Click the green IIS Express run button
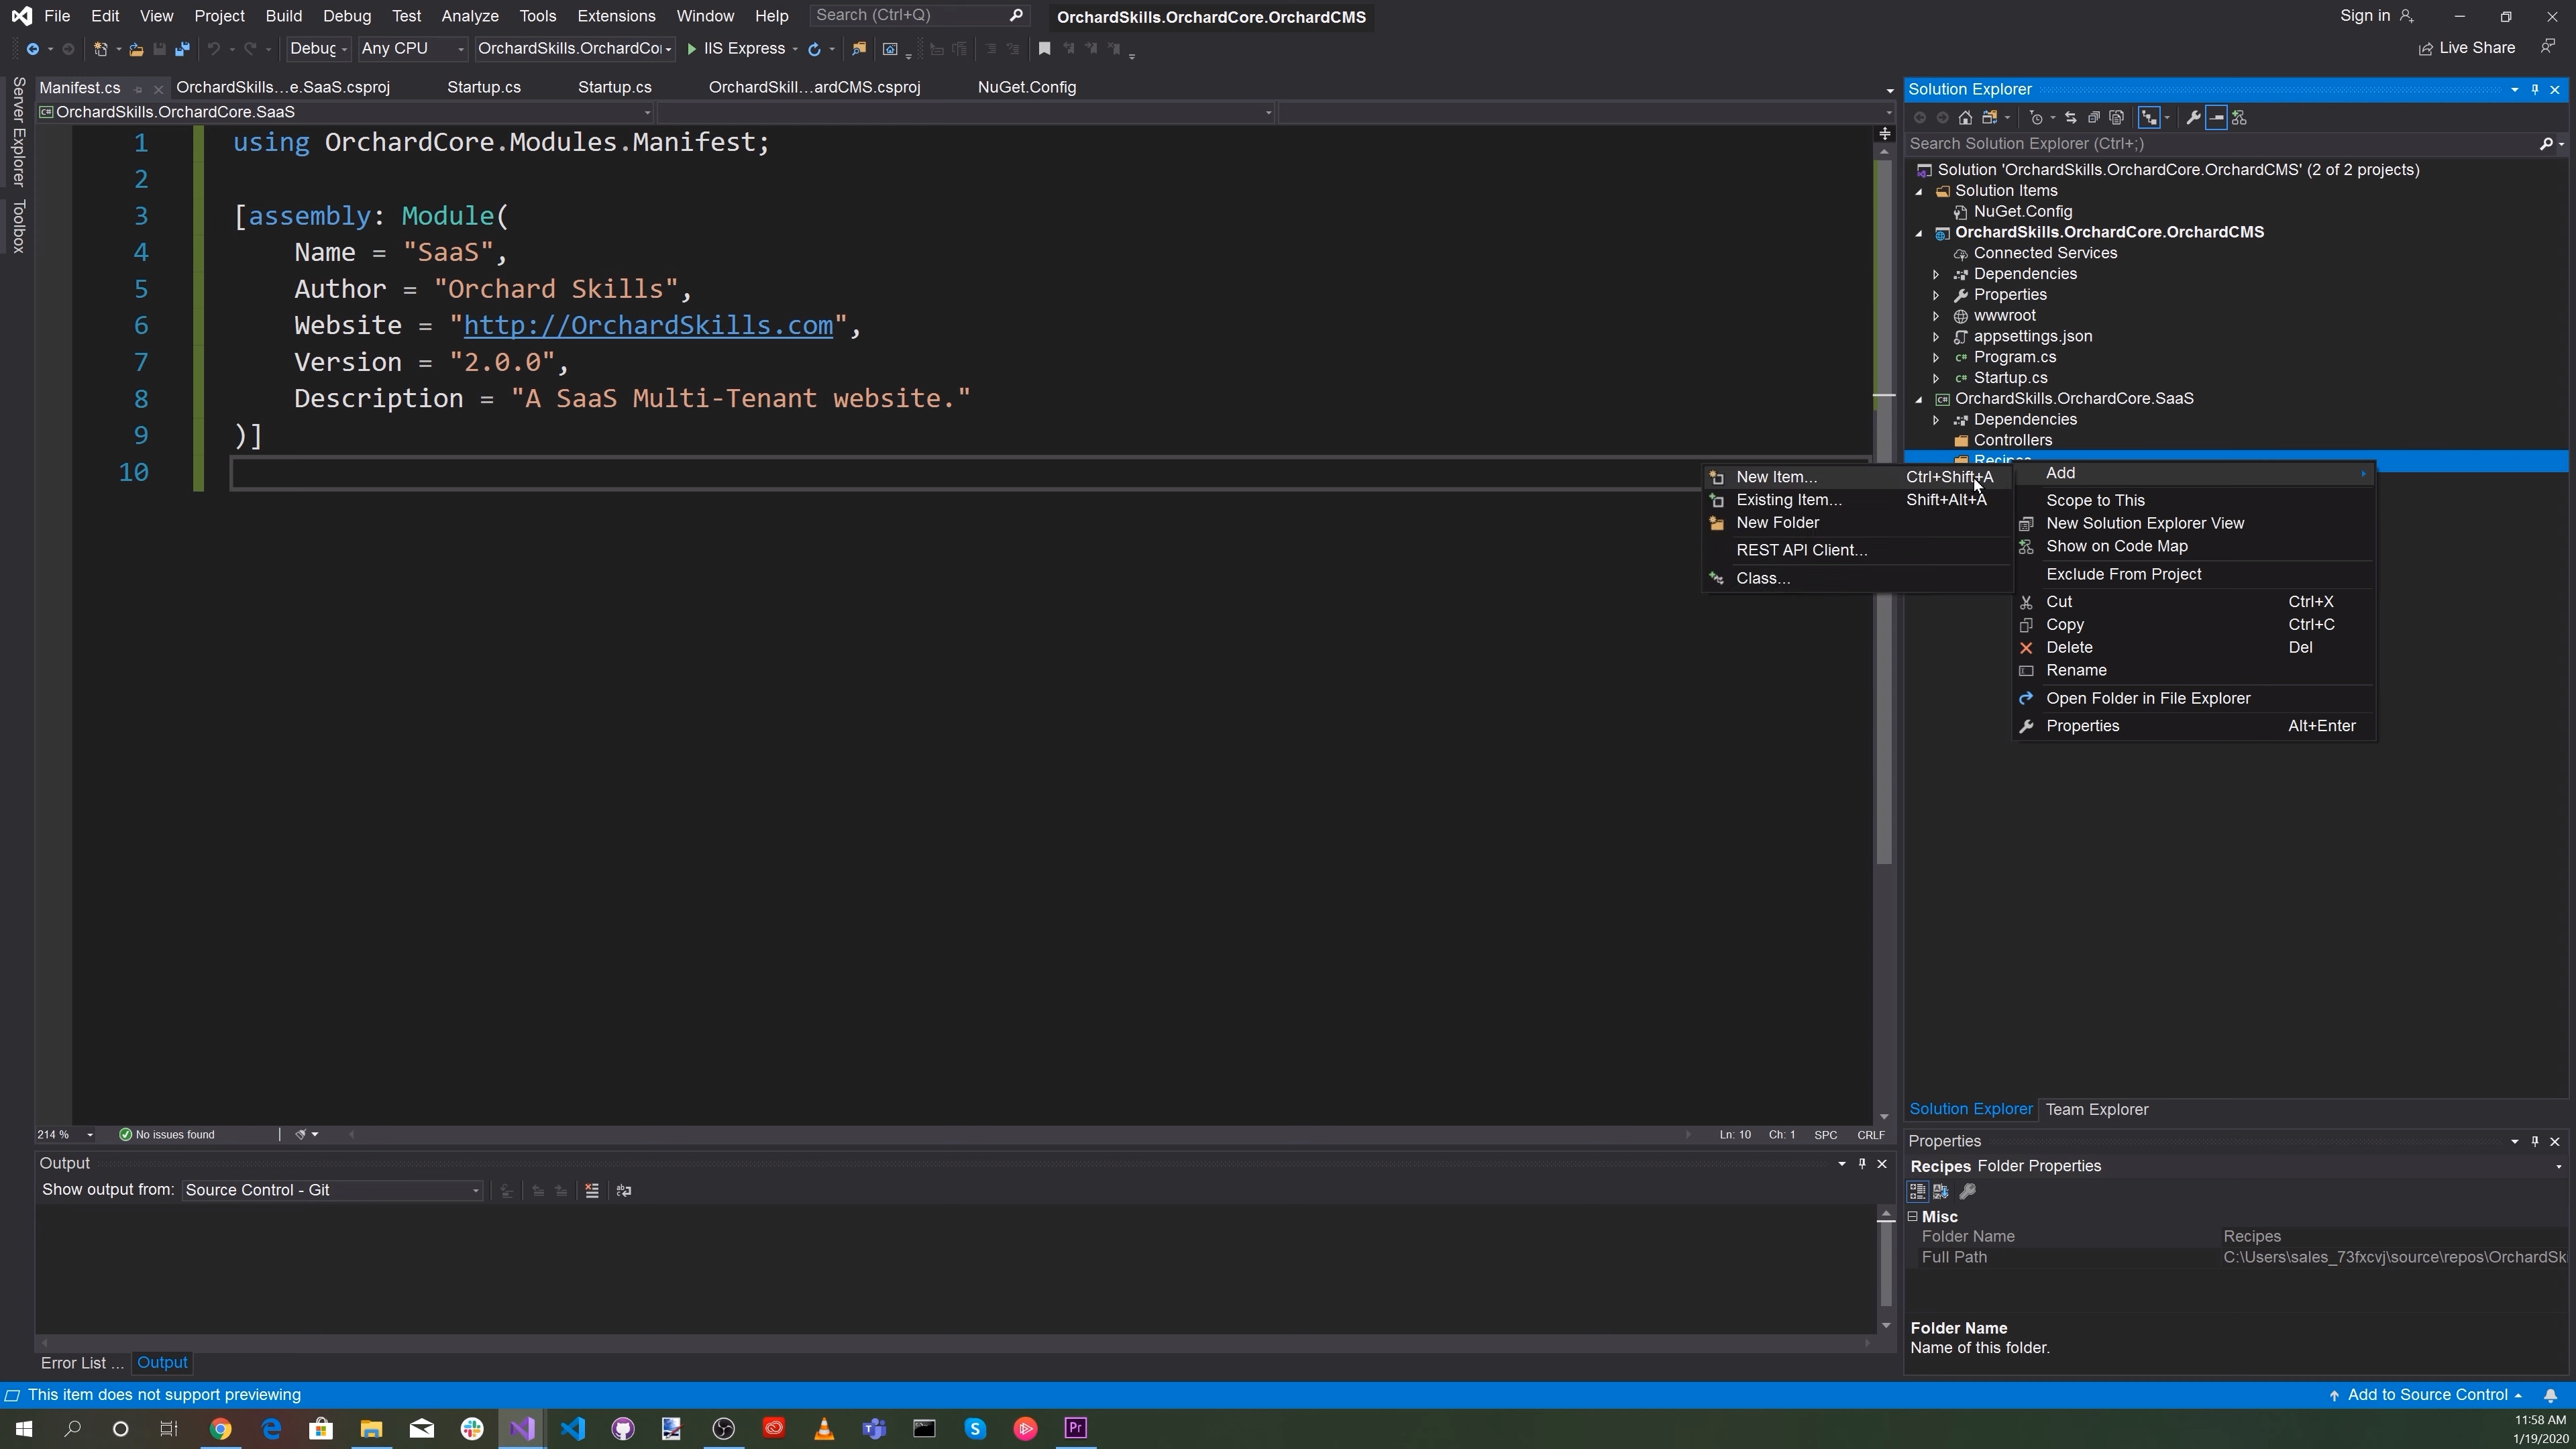Screen dimensions: 2576x1449 coord(737,49)
